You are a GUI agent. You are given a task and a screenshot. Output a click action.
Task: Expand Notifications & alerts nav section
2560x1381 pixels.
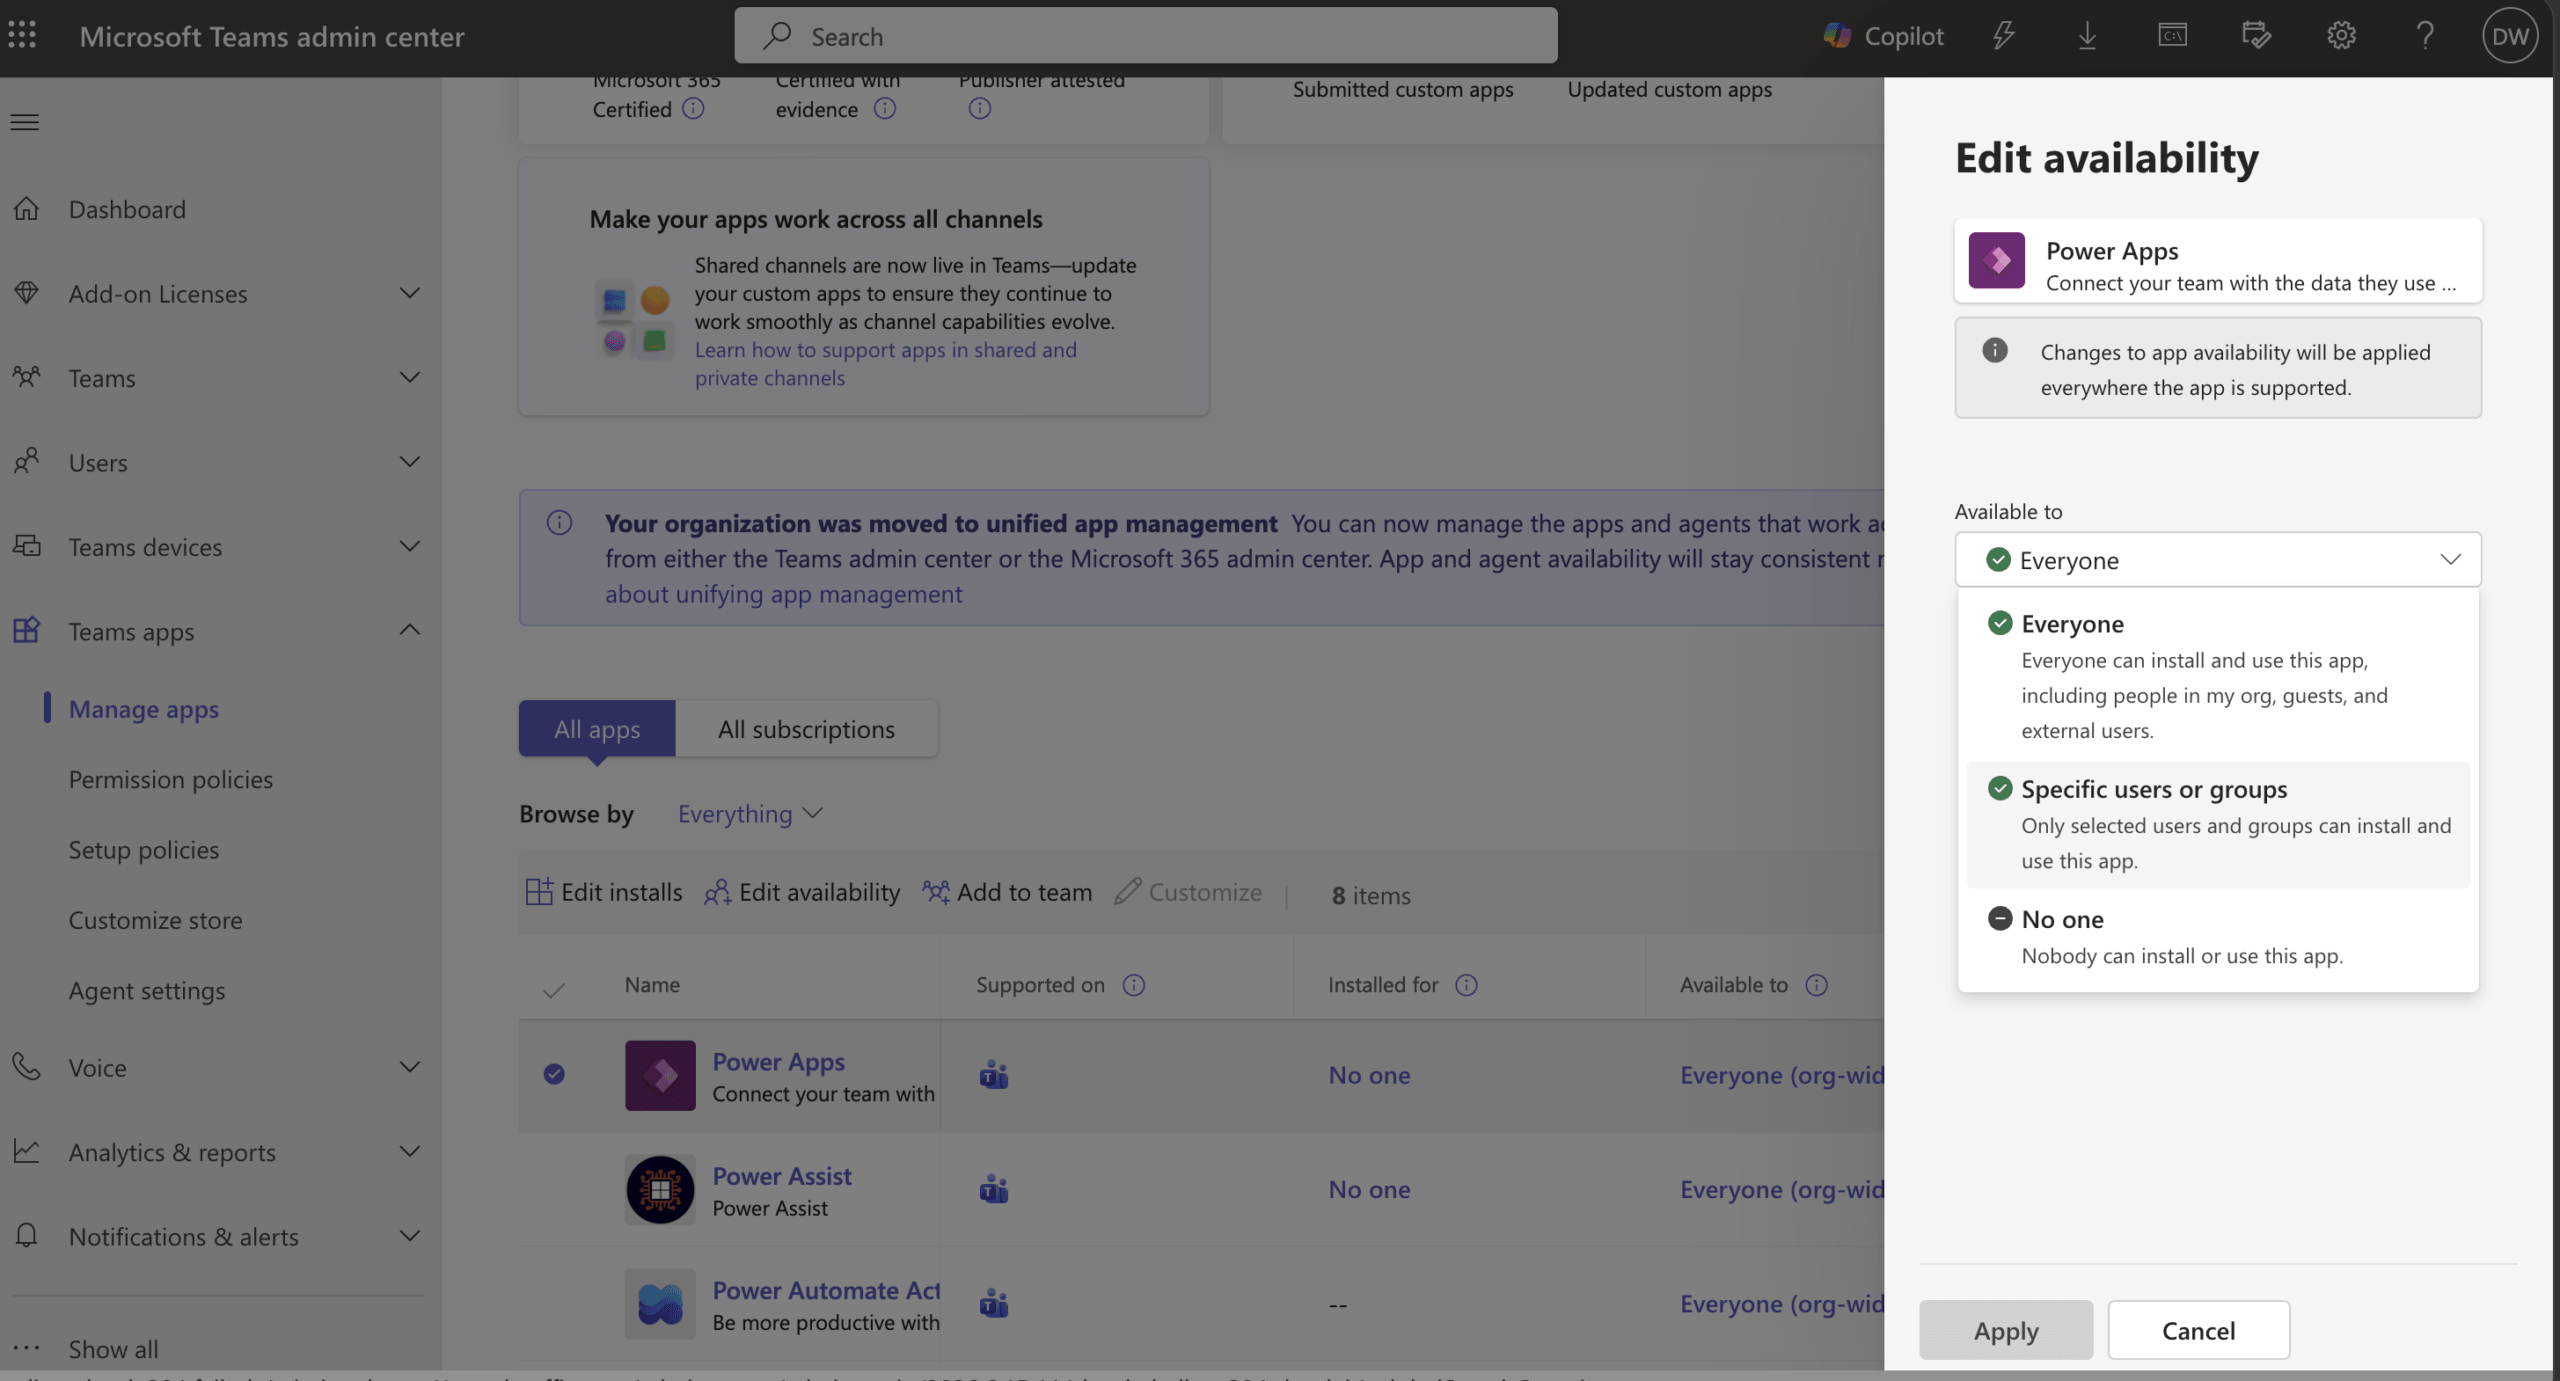click(410, 1236)
